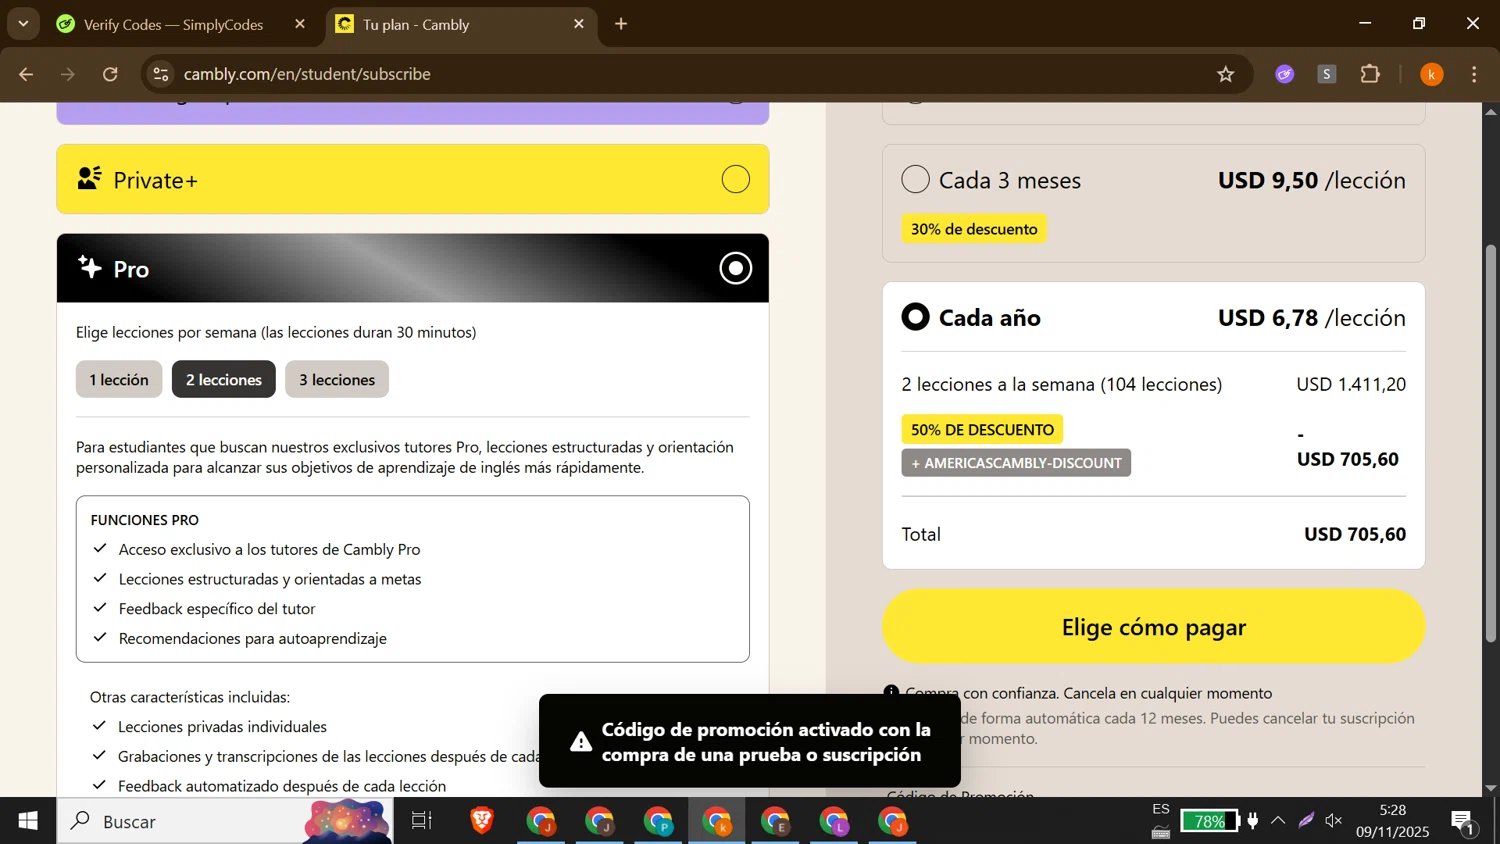Click the USD 6,78 /lección price

[1311, 317]
